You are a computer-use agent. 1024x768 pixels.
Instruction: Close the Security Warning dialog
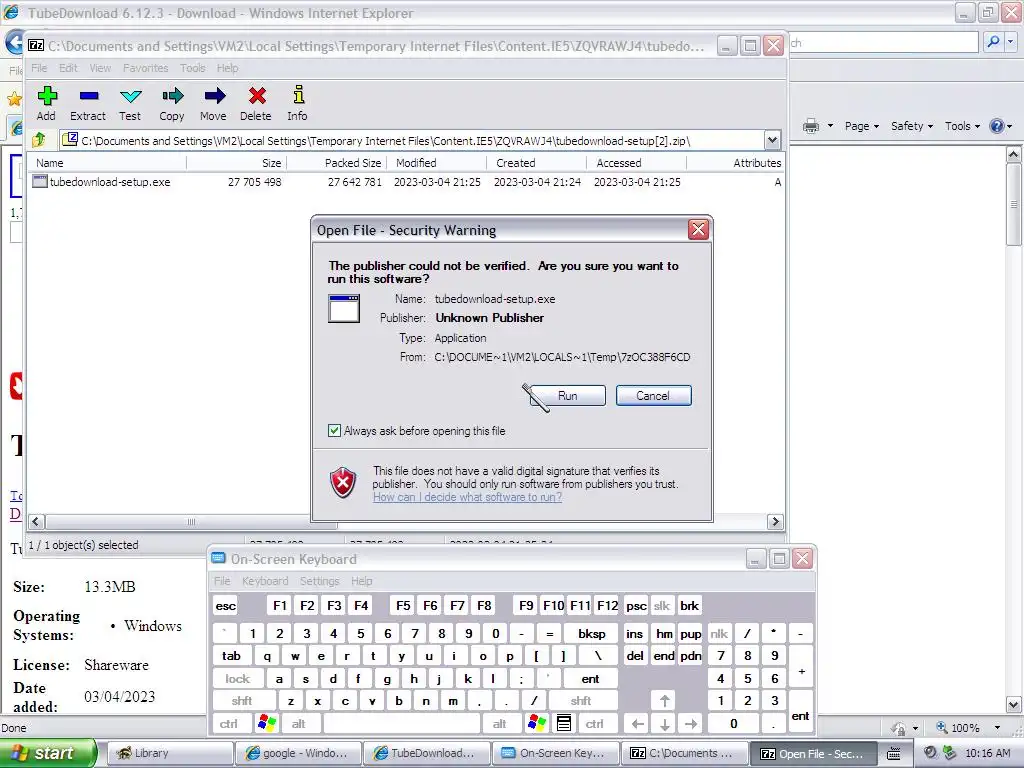tap(698, 229)
